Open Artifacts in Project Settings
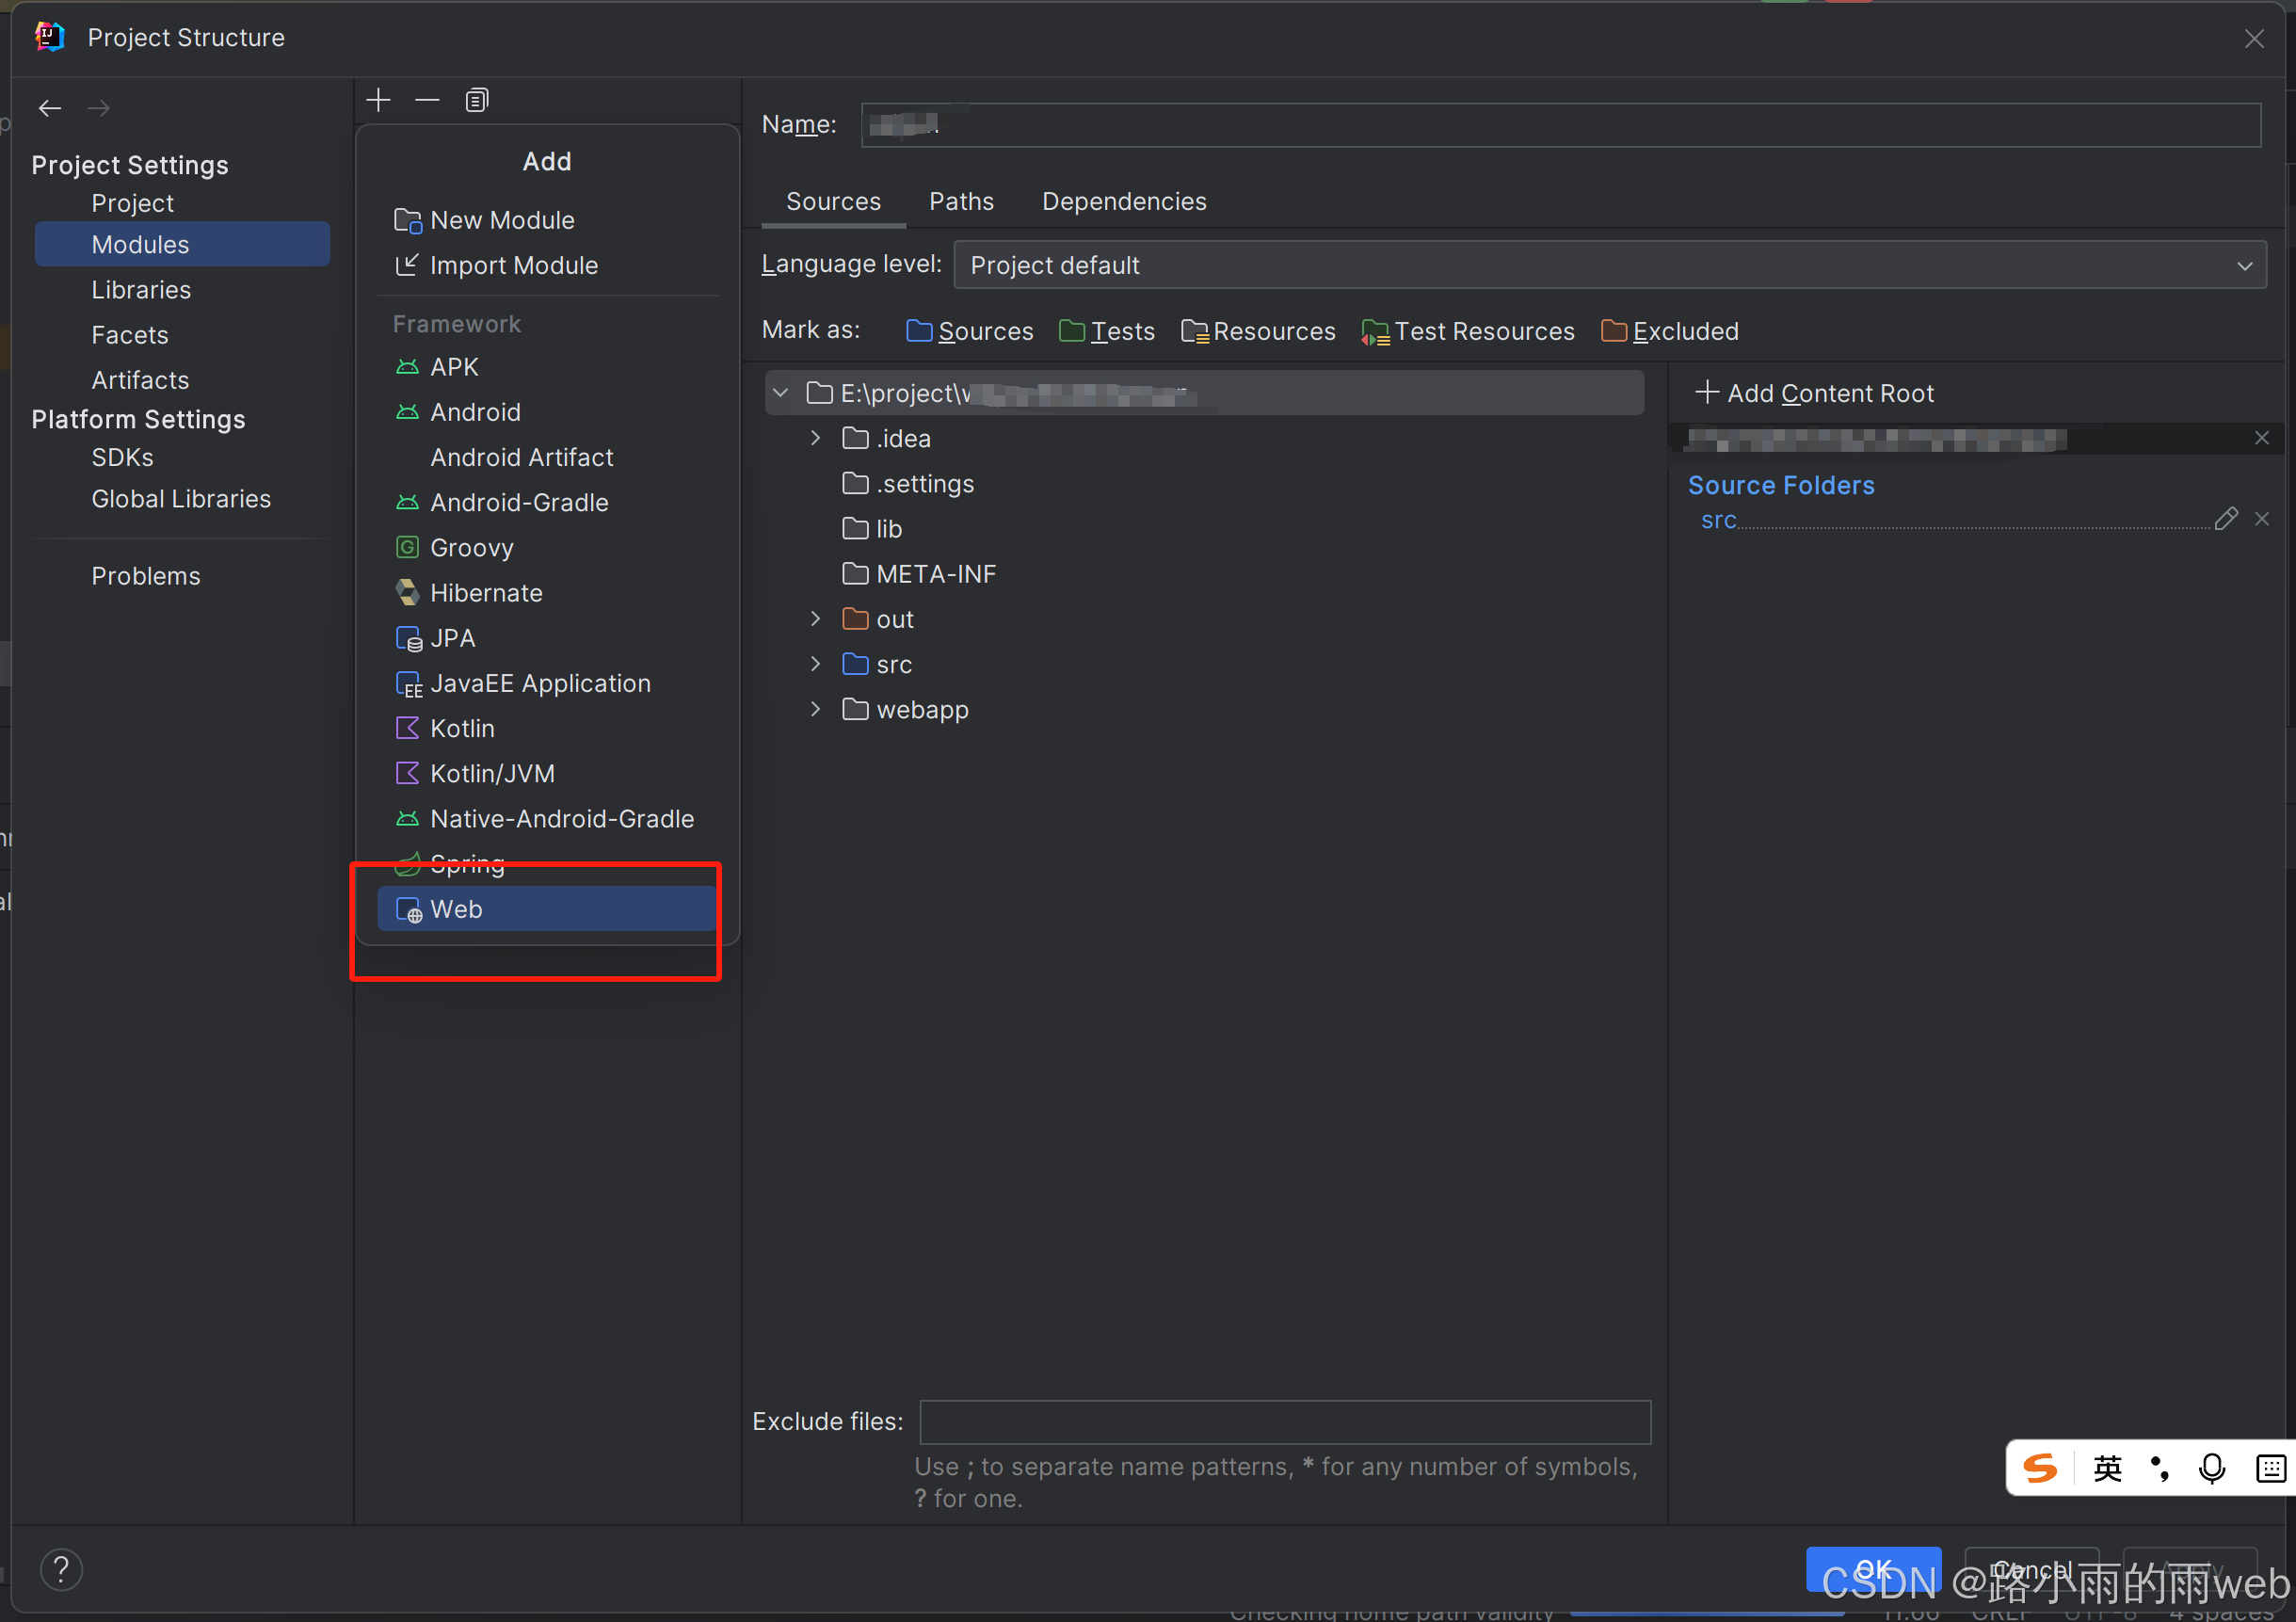This screenshot has height=1622, width=2296. click(140, 380)
